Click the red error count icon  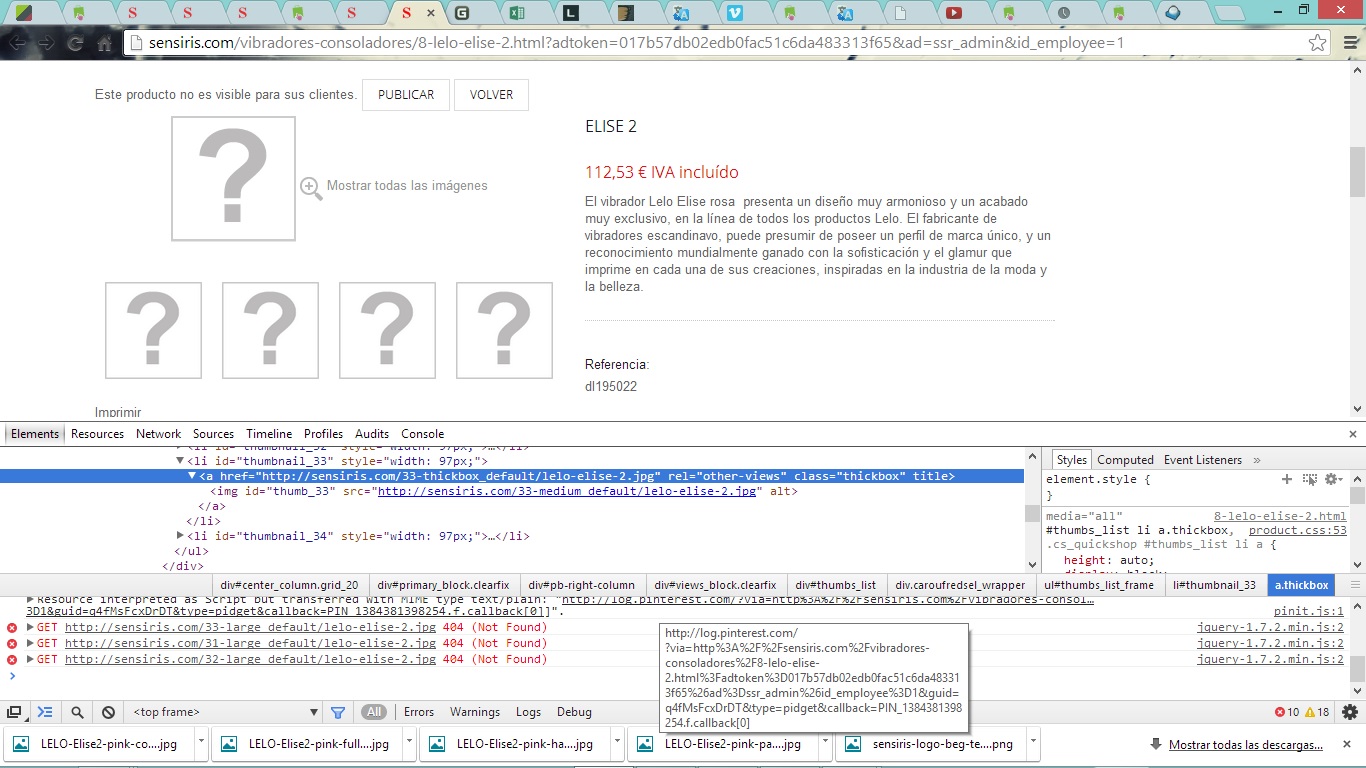[1280, 712]
